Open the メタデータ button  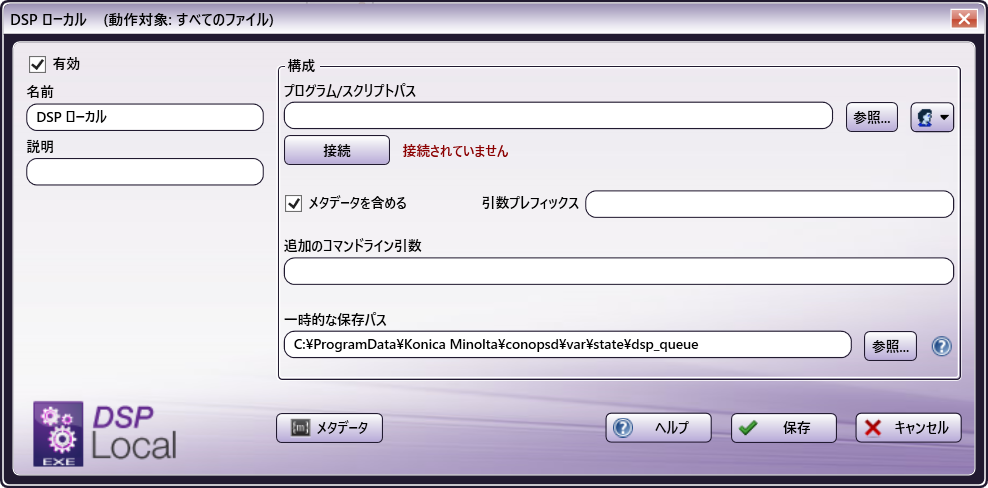point(330,428)
